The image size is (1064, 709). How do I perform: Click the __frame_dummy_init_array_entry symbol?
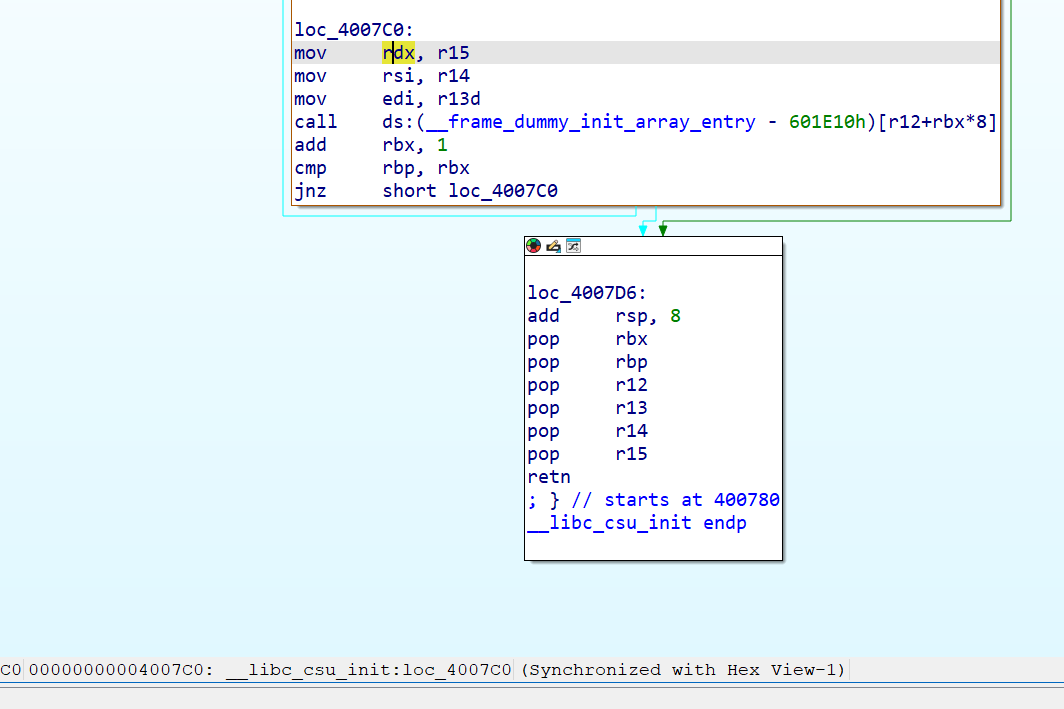coord(590,122)
